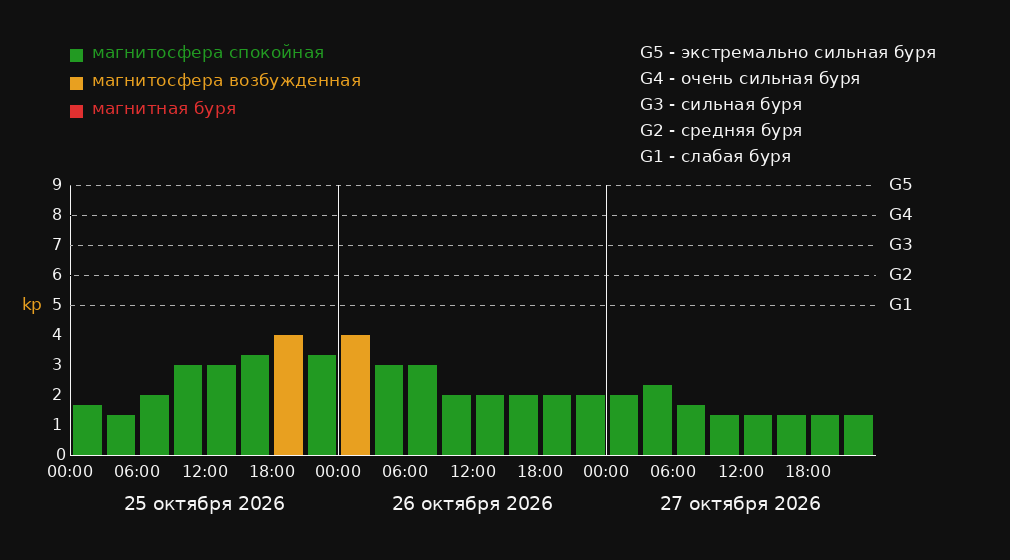This screenshot has width=1010, height=560.
Task: Click the 00:00 tick label starting 26 октября
Action: tap(338, 472)
